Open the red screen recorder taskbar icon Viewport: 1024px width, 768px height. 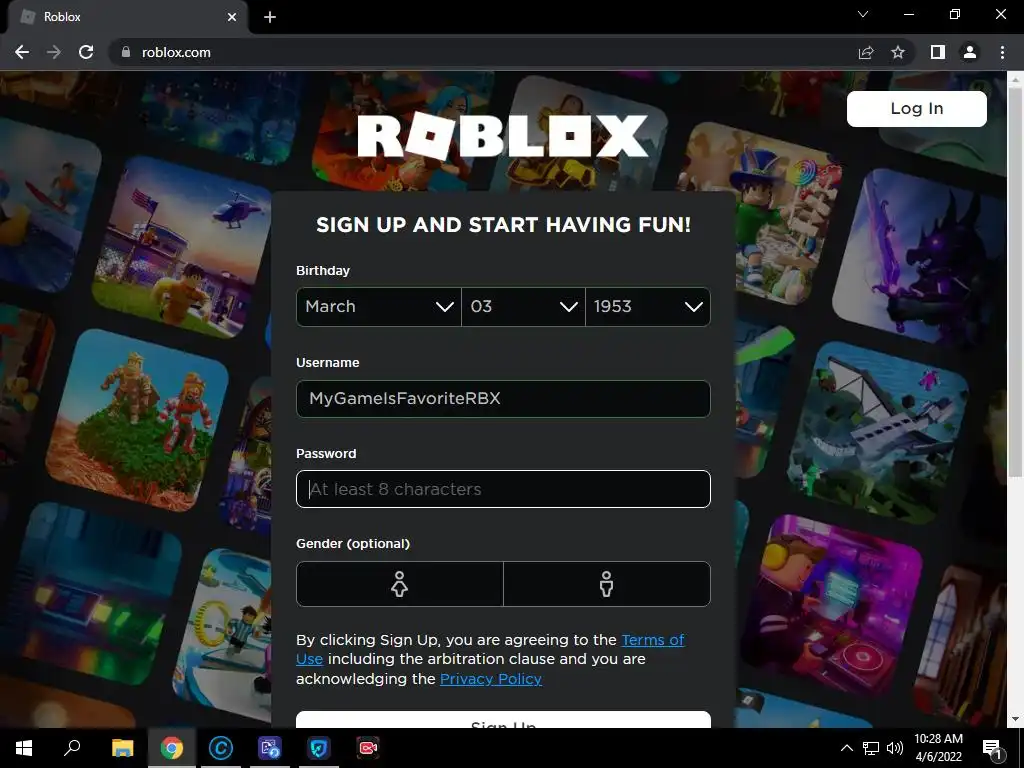[368, 748]
